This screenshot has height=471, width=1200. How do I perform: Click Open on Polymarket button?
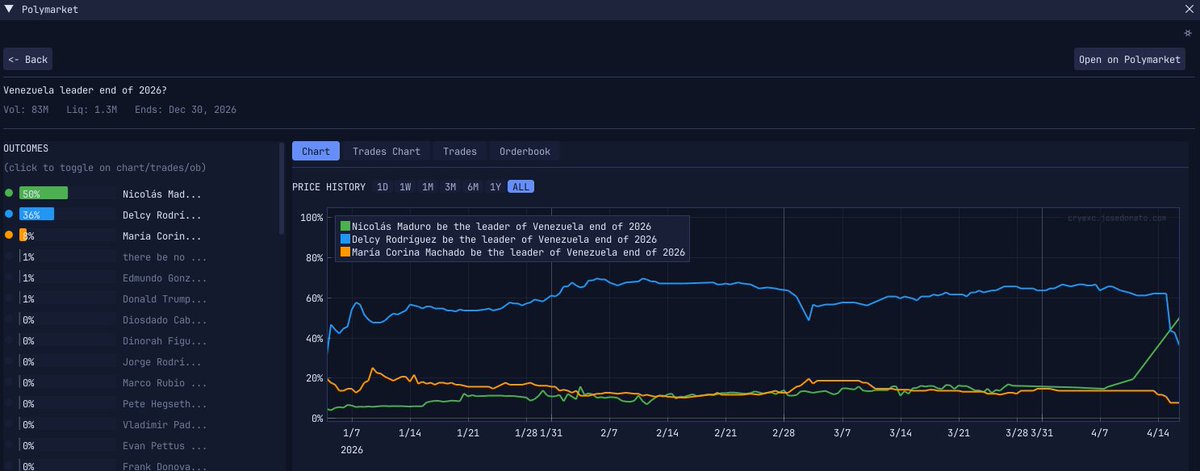(1130, 59)
